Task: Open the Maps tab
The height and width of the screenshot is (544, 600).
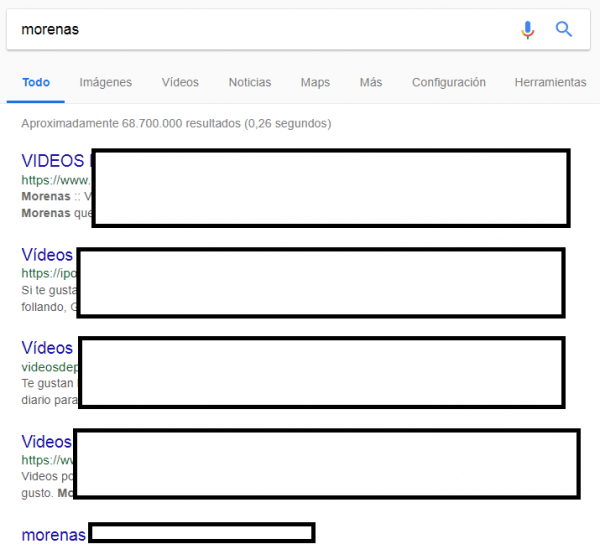Action: (x=315, y=82)
